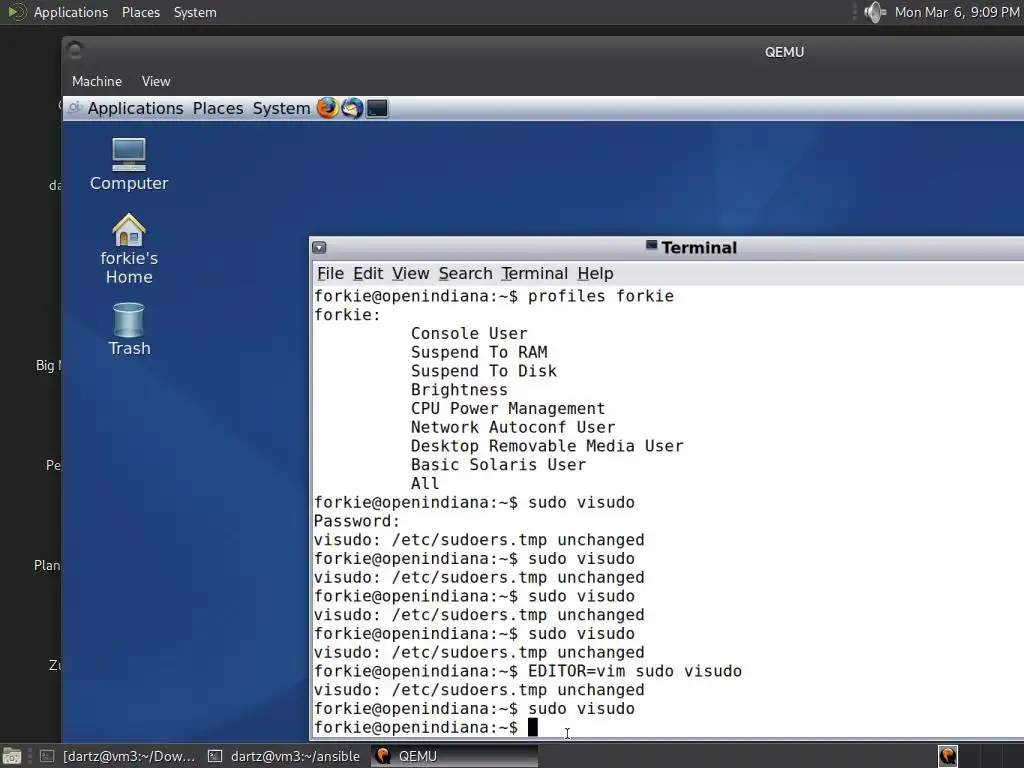Open host Places menu
Image resolution: width=1024 pixels, height=768 pixels.
coord(140,12)
